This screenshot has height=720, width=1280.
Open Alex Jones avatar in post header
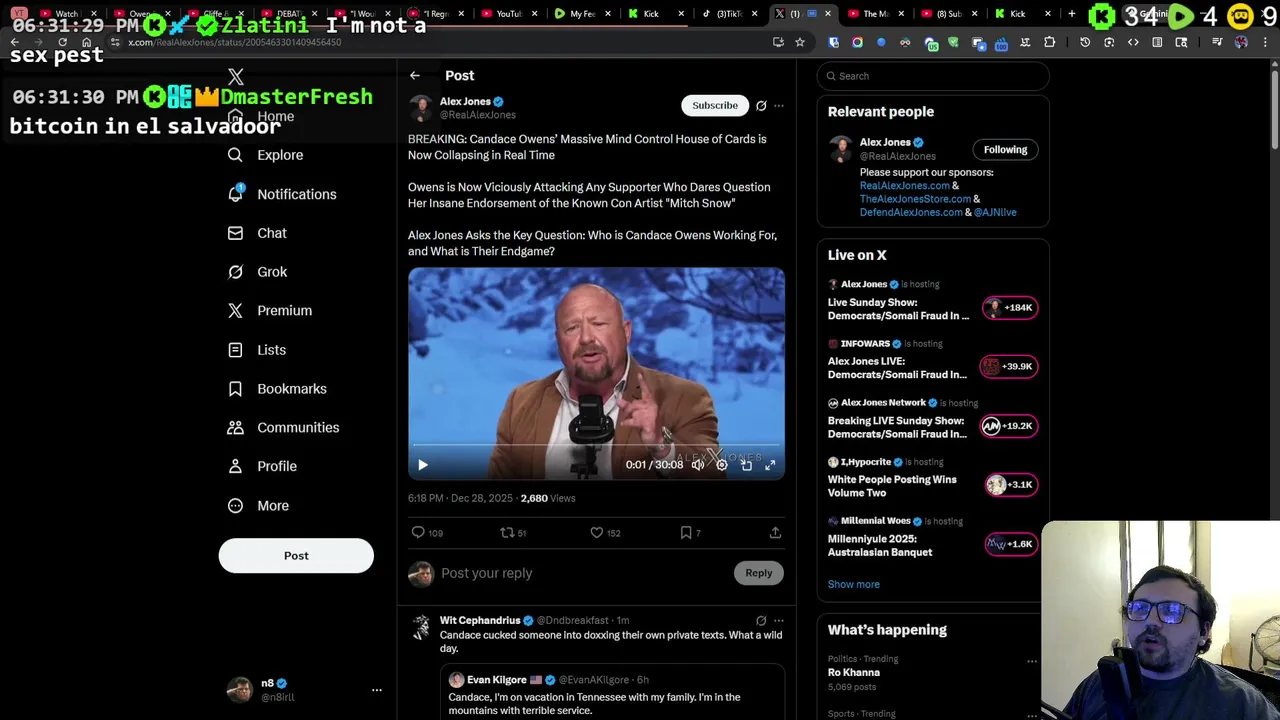pos(421,108)
